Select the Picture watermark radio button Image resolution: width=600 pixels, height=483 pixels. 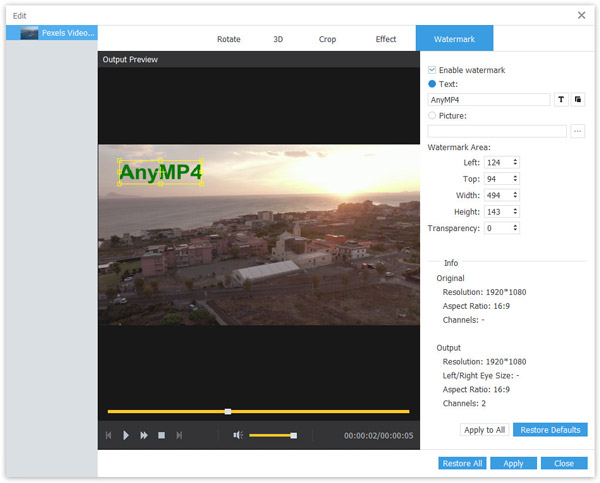click(x=432, y=115)
